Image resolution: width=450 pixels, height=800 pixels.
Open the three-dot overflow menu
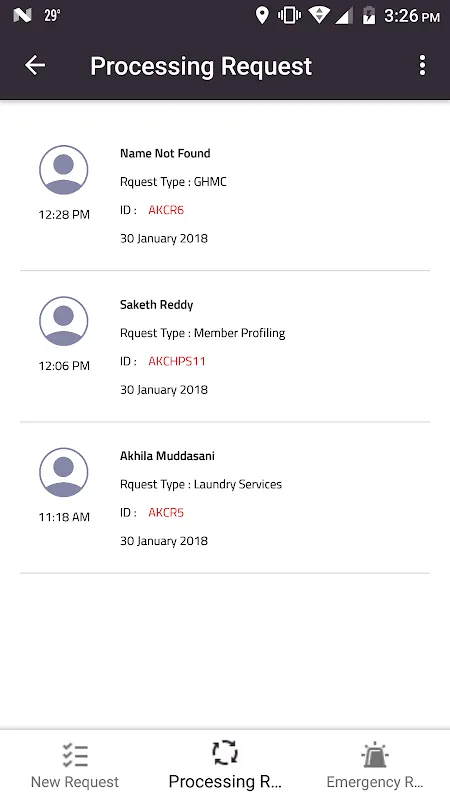422,65
